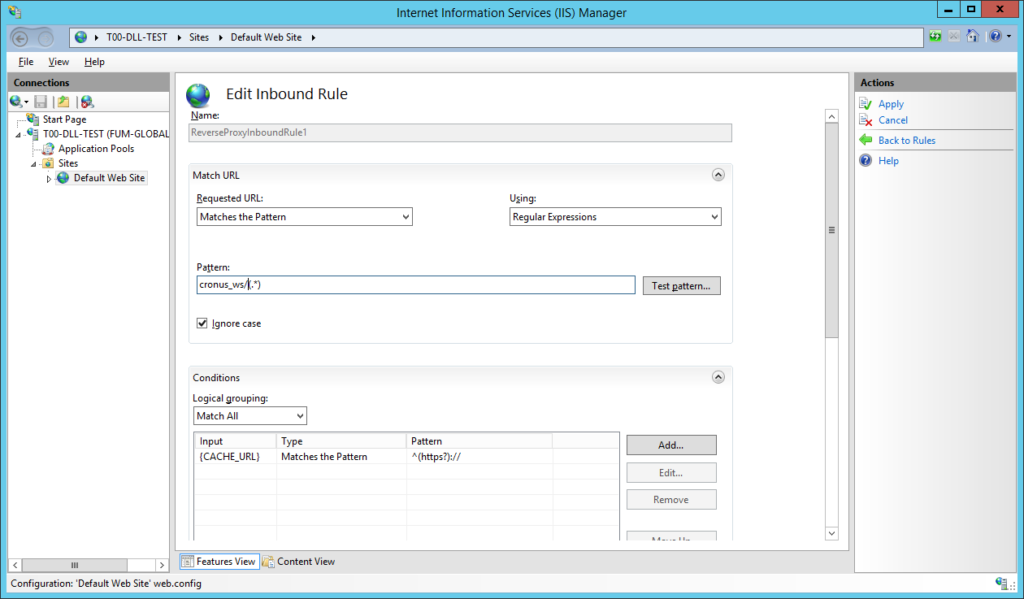Click the Edit condition button
The height and width of the screenshot is (599, 1024).
[x=671, y=472]
